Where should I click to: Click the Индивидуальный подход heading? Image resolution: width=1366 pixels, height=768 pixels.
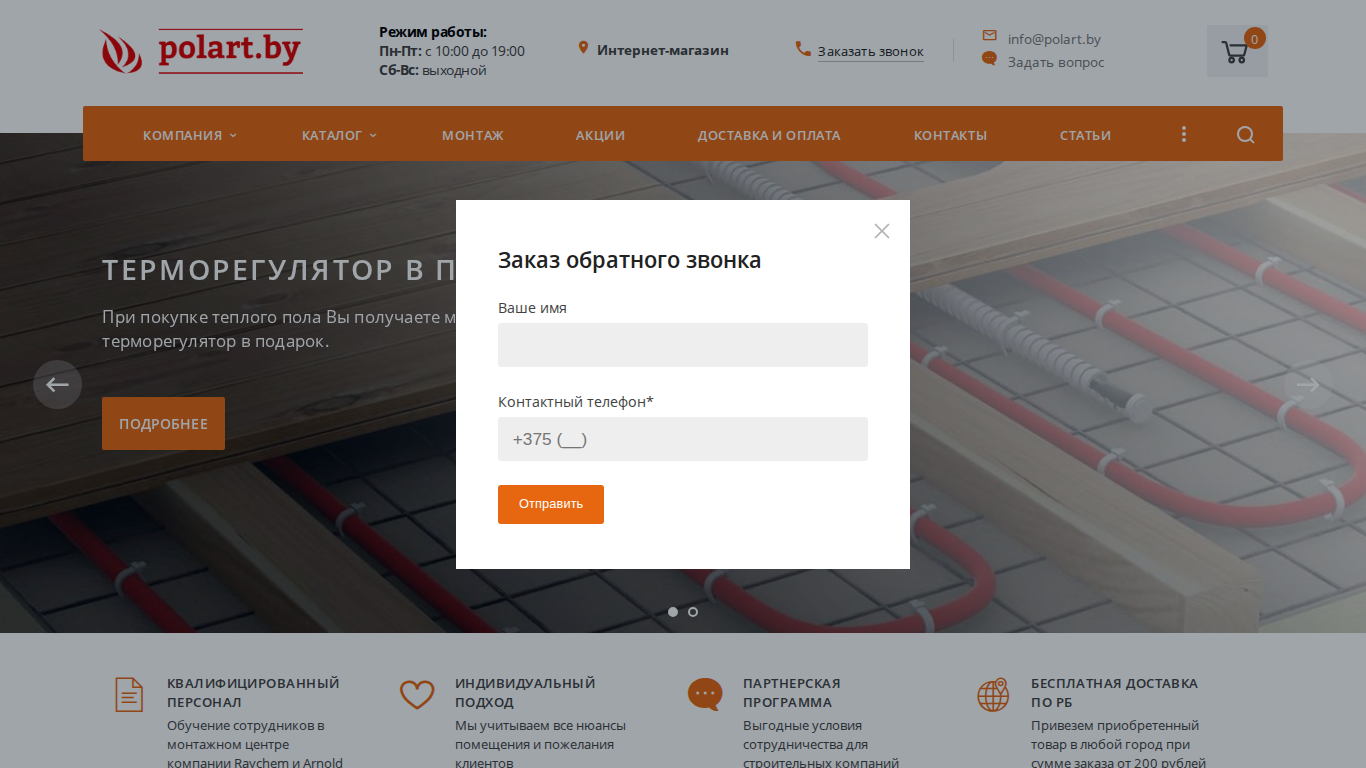(x=525, y=693)
